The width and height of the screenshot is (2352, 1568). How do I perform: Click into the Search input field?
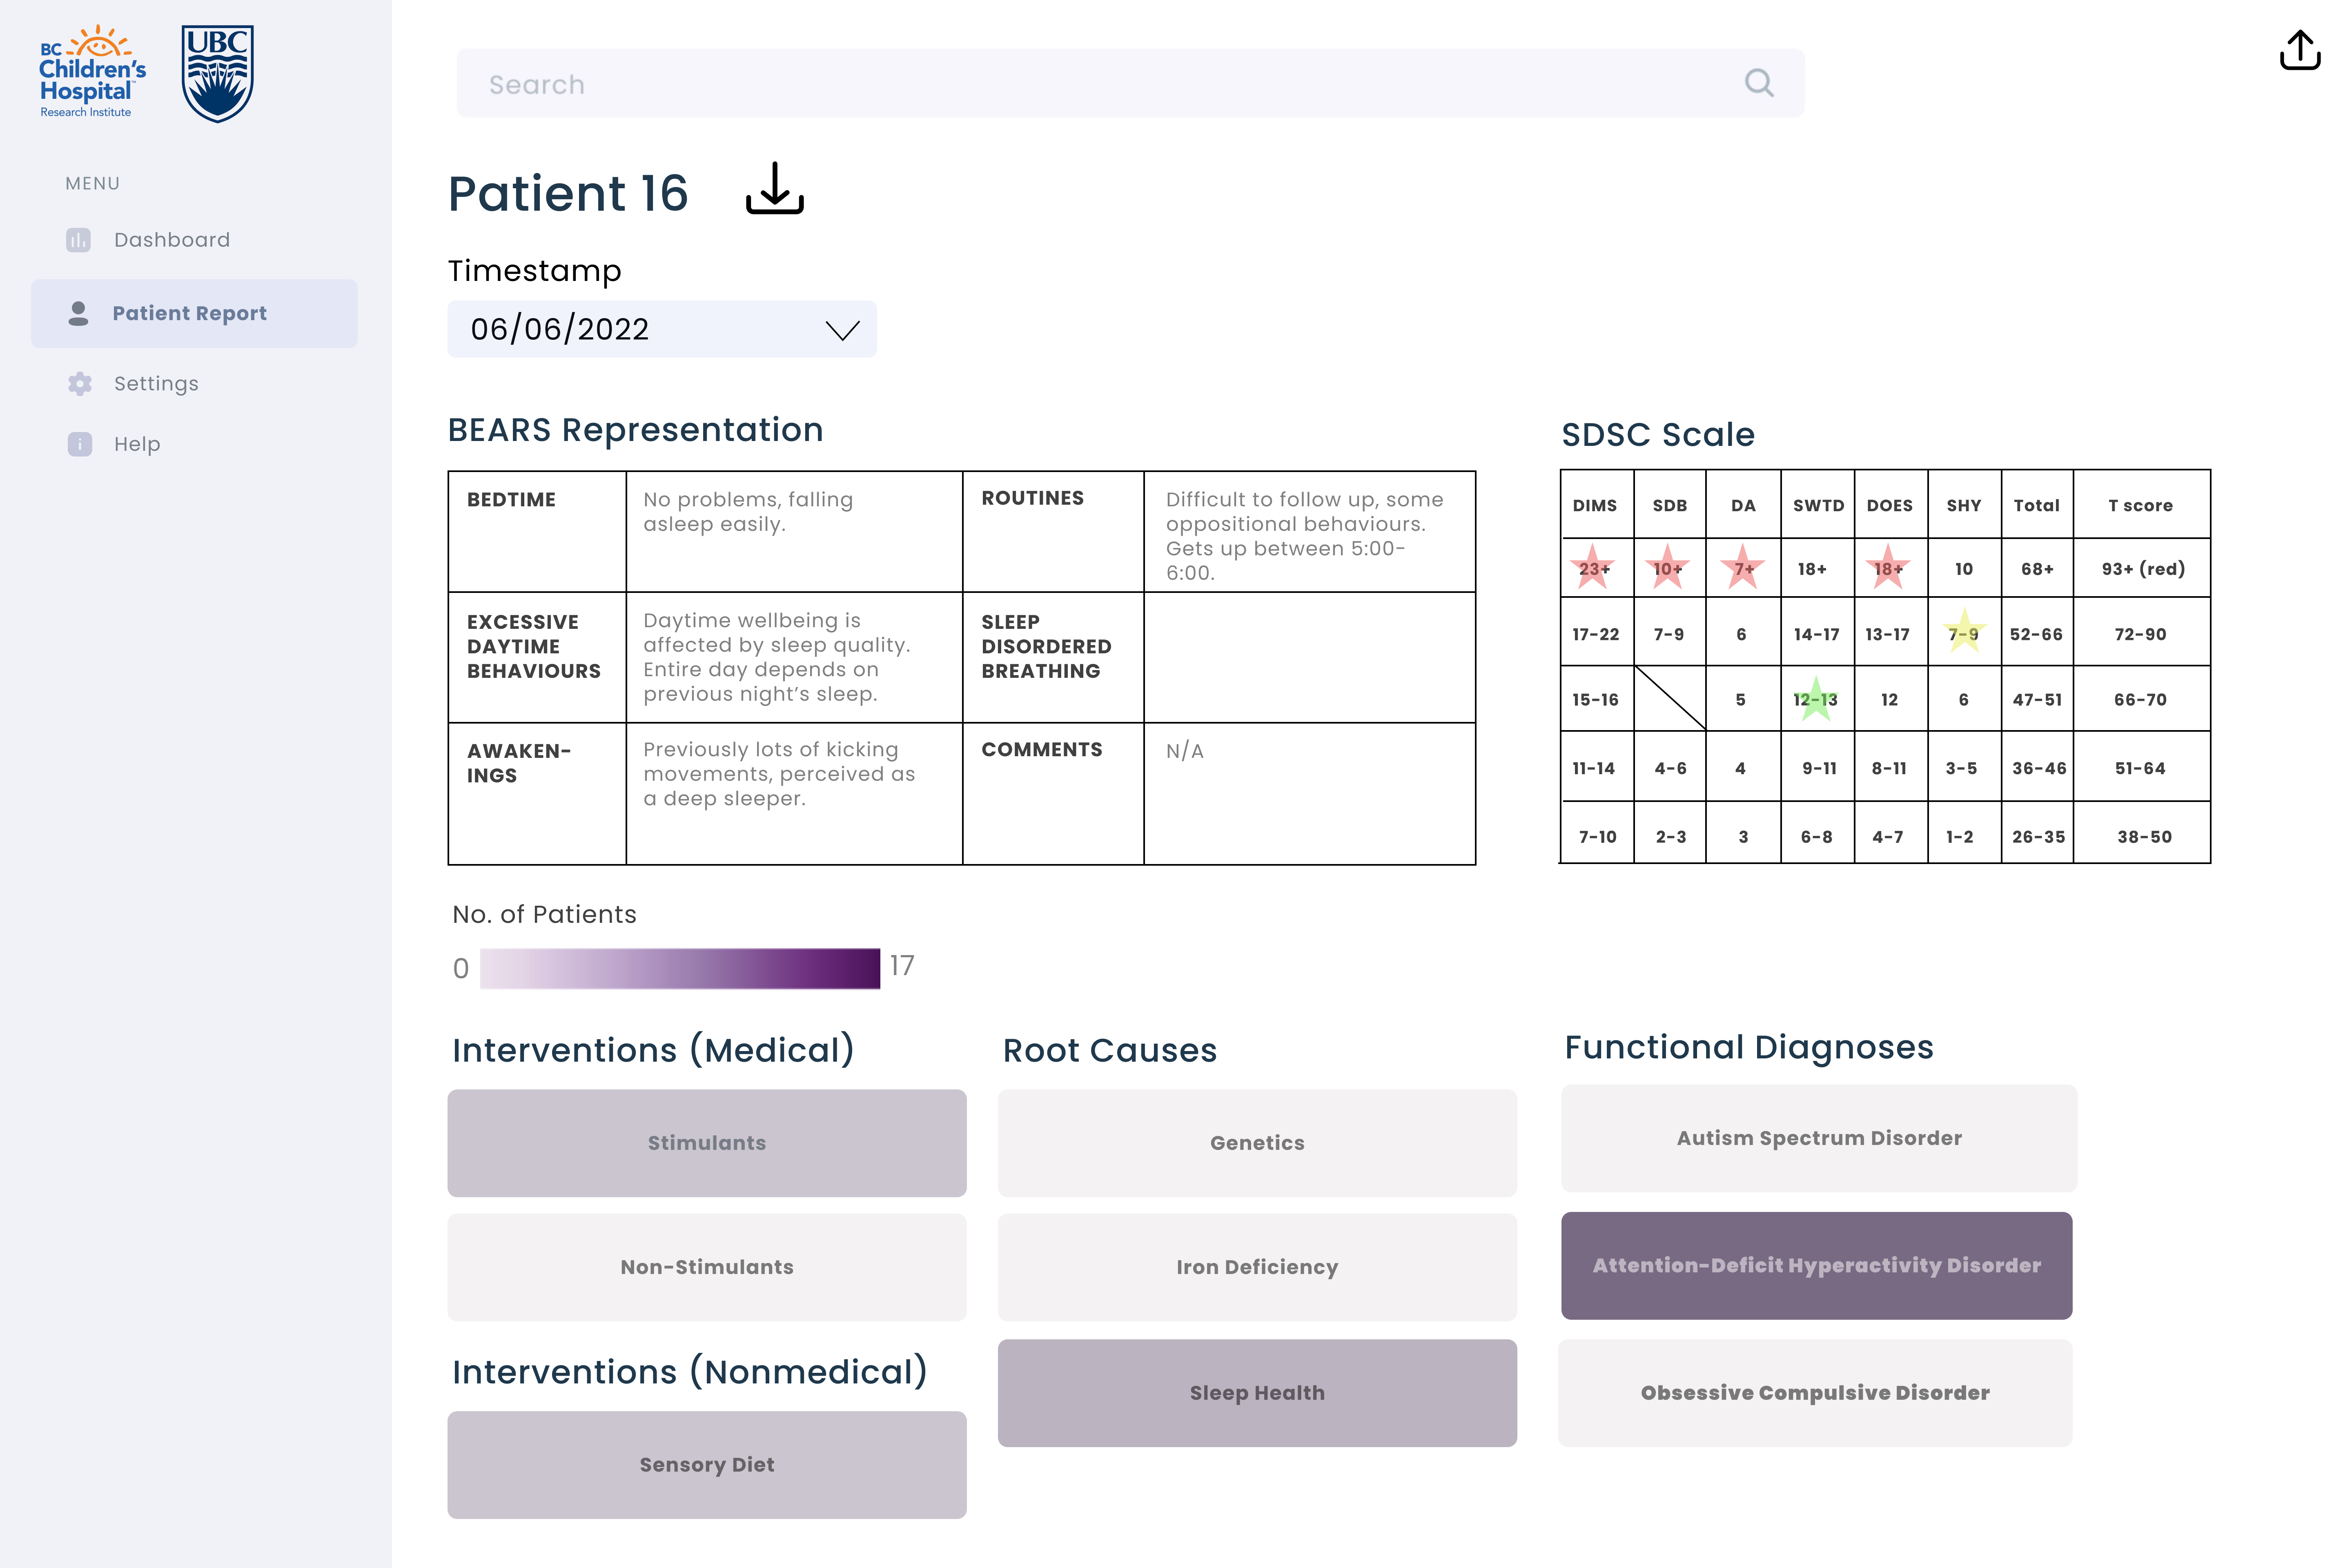click(1100, 84)
